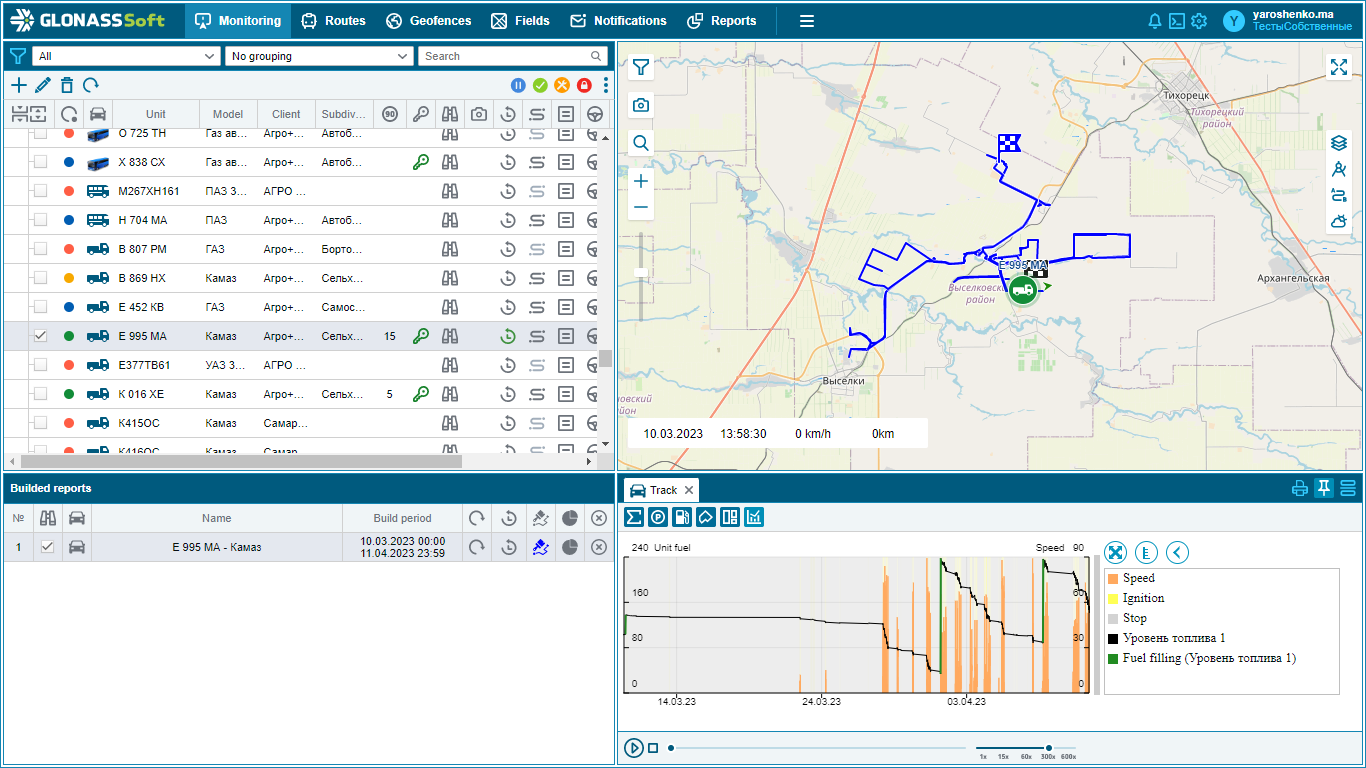Toggle Speed series in chart legend
Screen dimensions: 1366x768
[x=1131, y=578]
